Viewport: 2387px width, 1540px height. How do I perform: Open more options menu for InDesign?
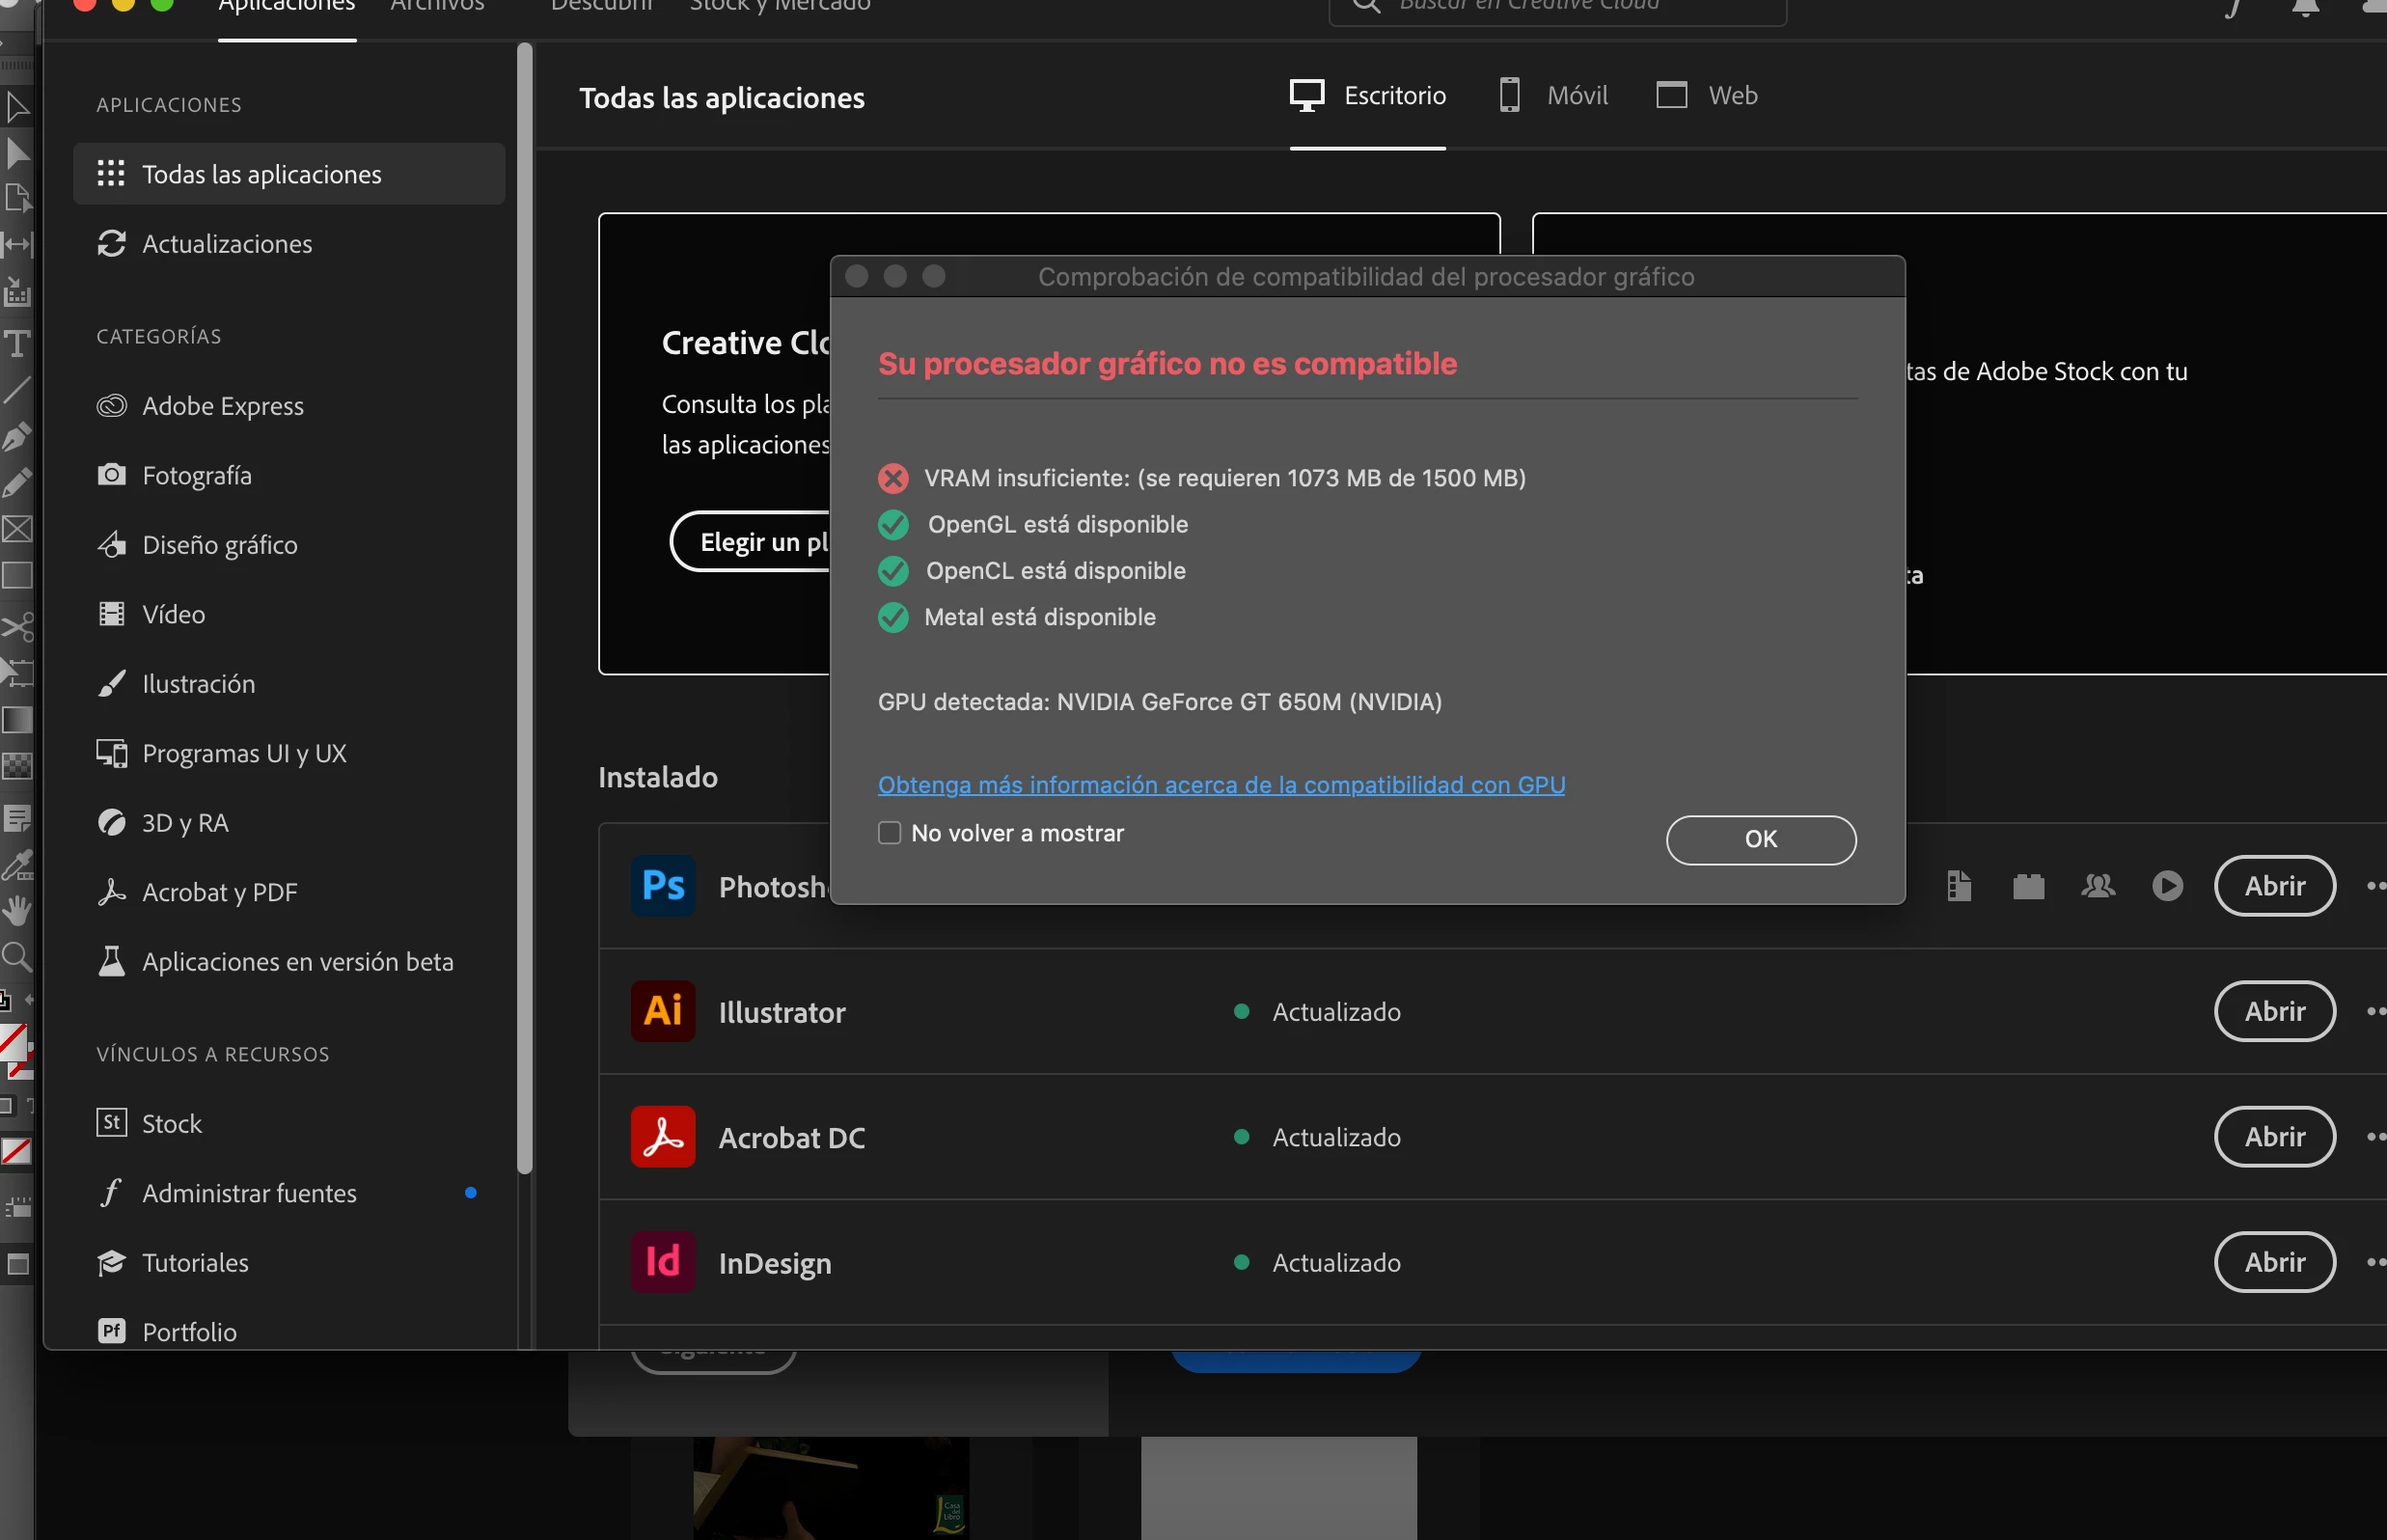(x=2375, y=1262)
